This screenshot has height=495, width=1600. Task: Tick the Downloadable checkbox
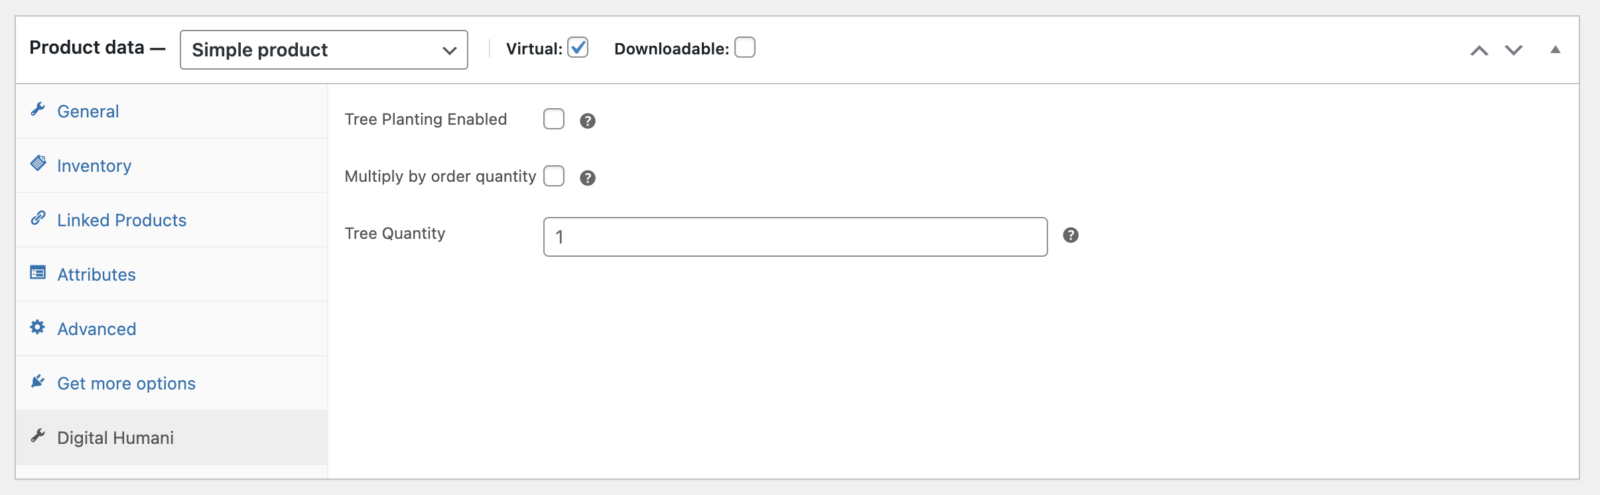[x=745, y=47]
